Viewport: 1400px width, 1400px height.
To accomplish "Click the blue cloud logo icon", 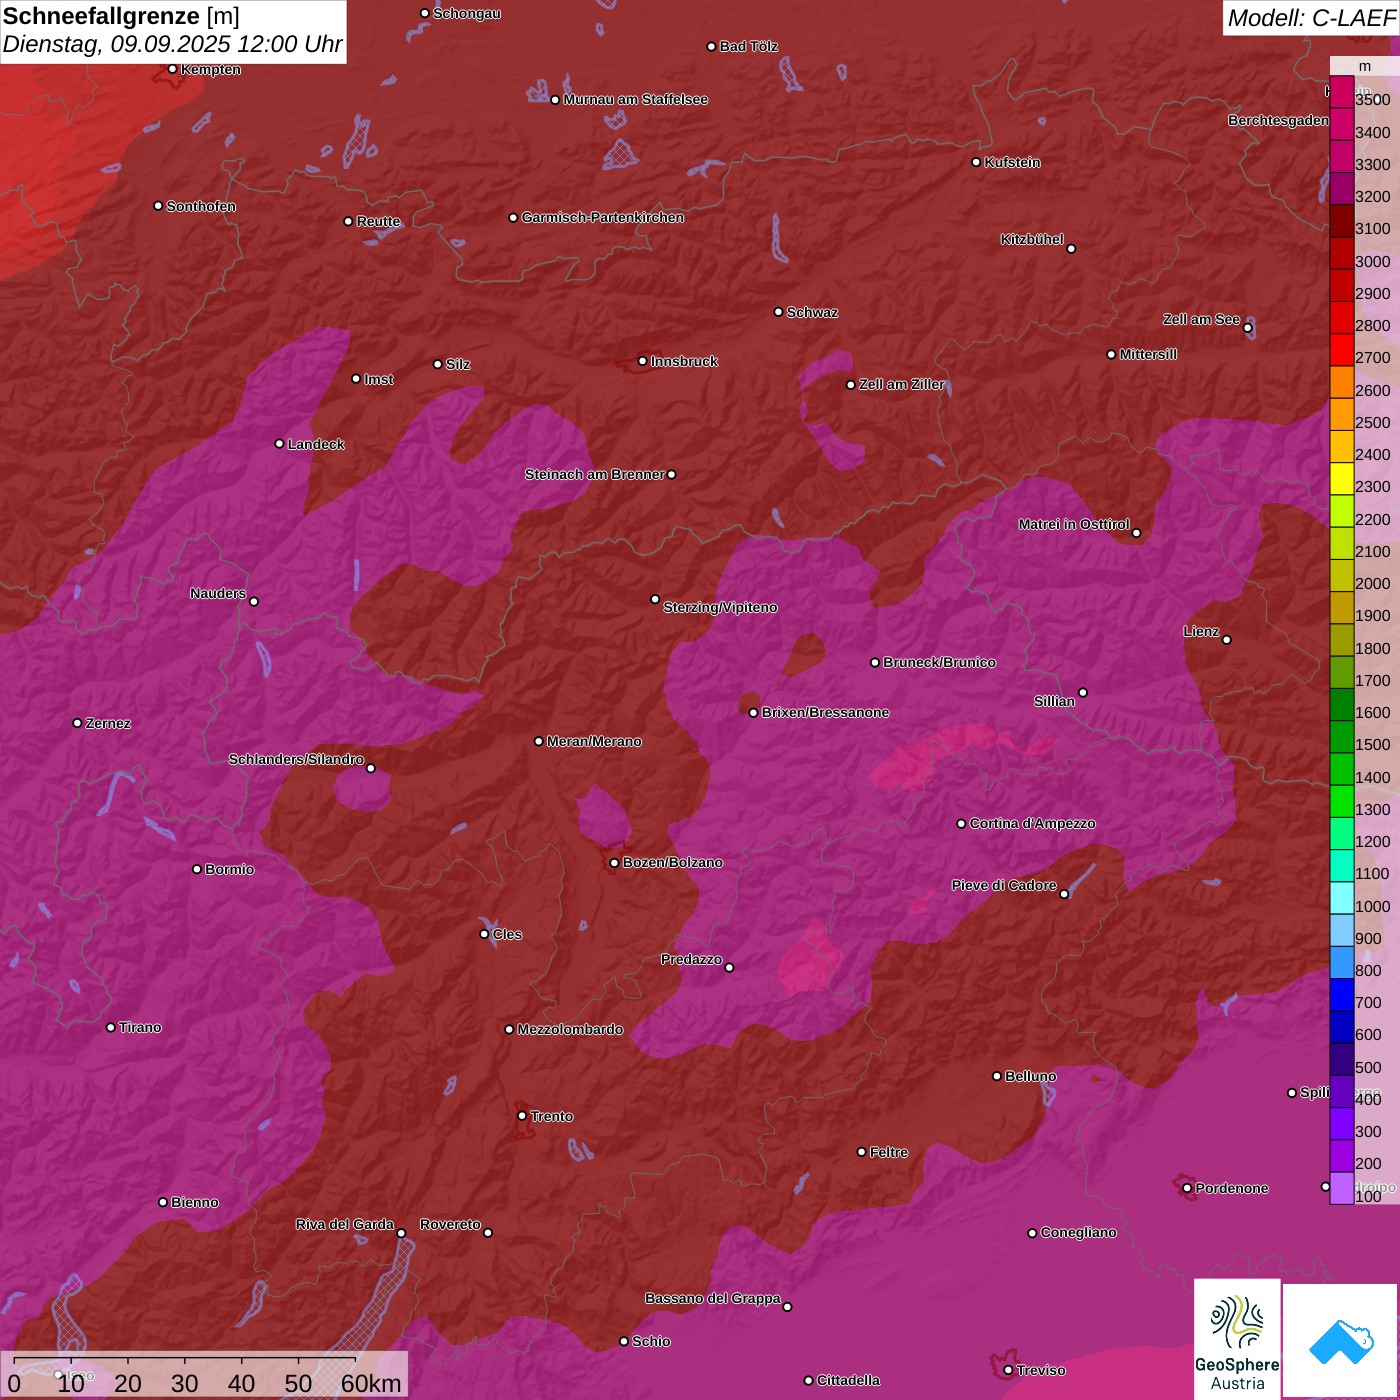I will click(x=1340, y=1342).
